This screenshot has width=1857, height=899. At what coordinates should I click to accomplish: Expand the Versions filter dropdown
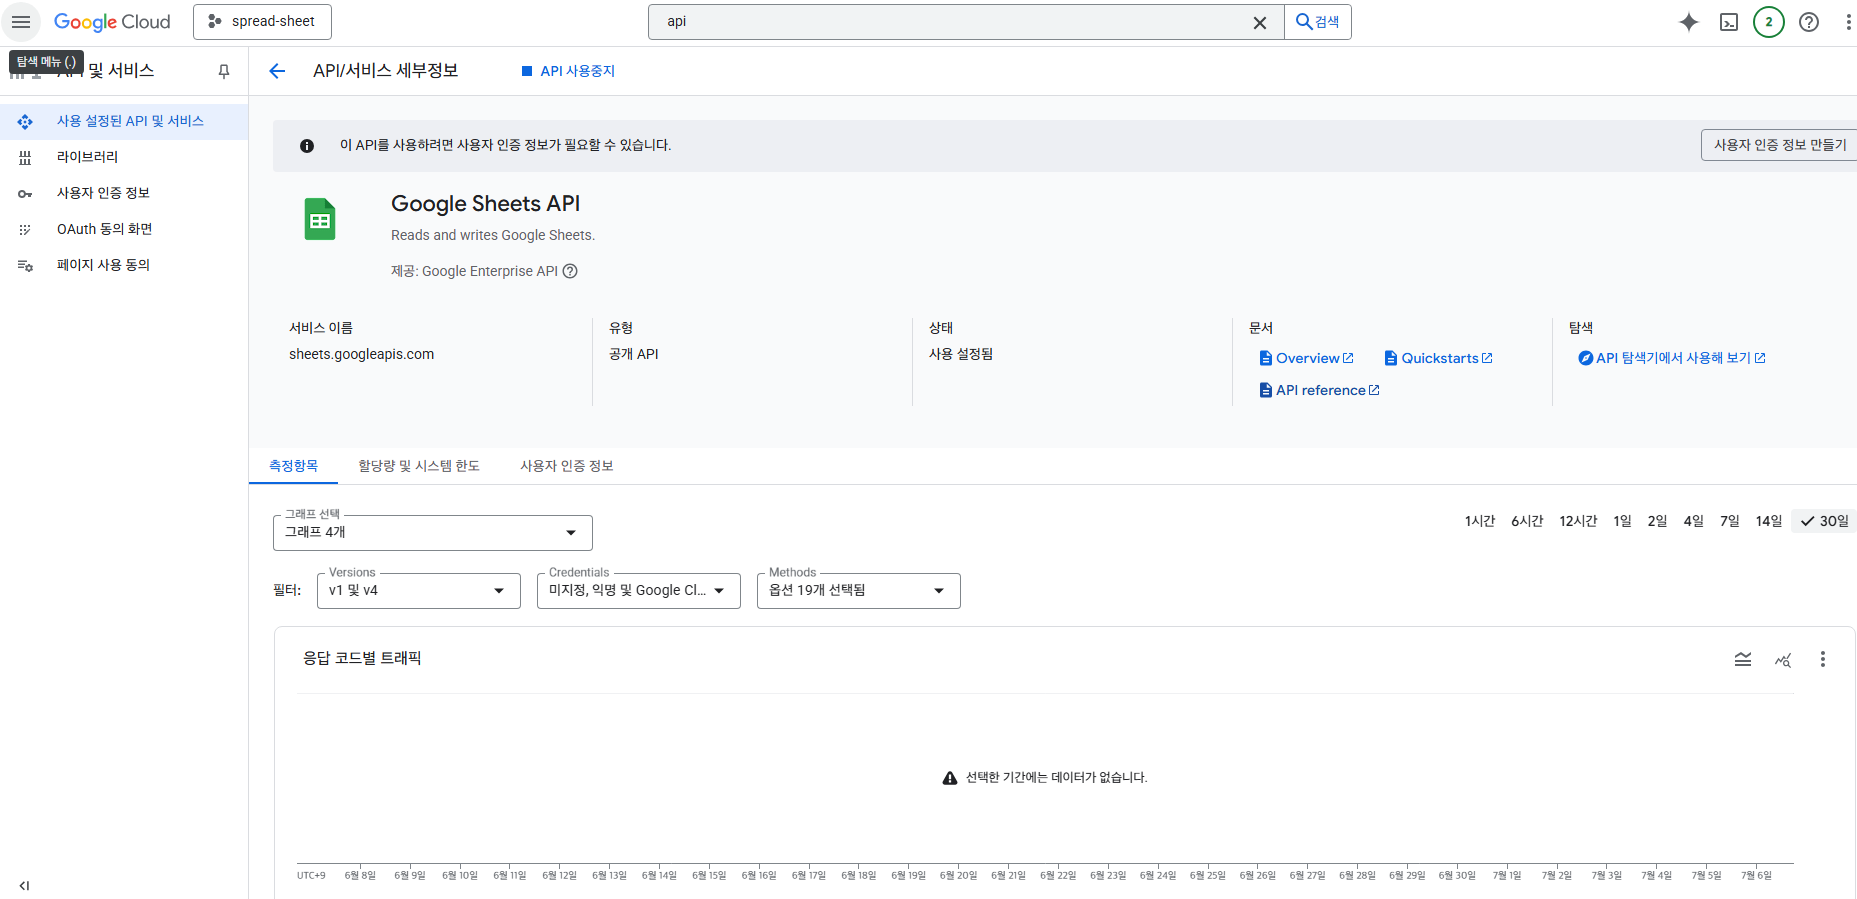[419, 591]
